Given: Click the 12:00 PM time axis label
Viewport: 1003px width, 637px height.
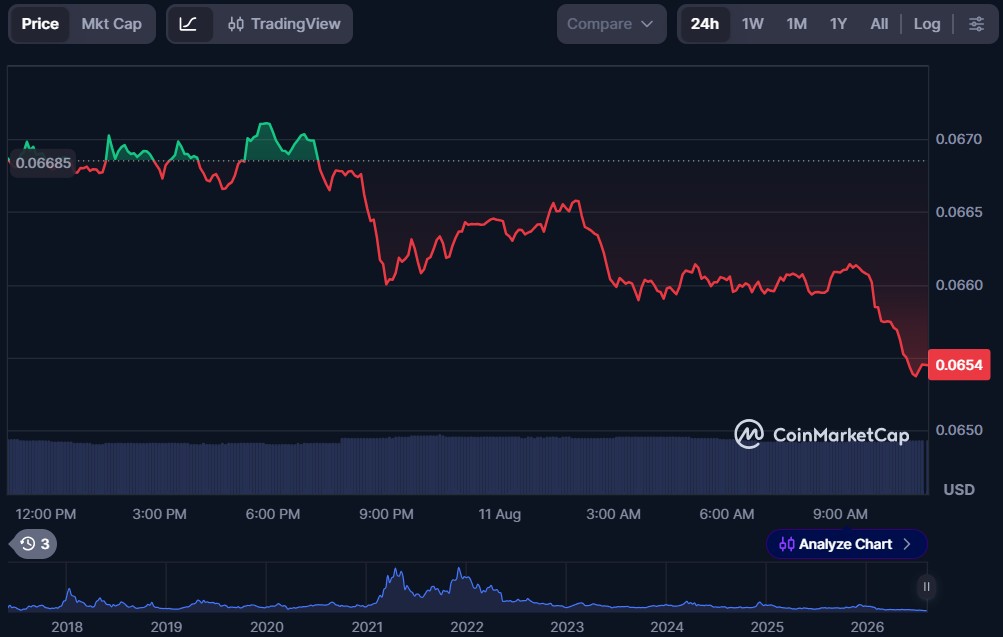Looking at the screenshot, I should (x=45, y=514).
